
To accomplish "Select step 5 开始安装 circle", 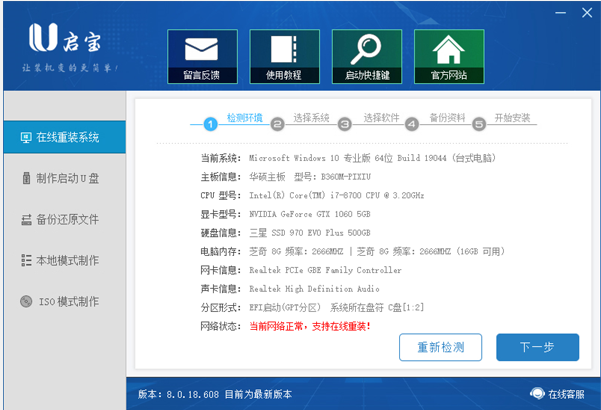I will point(479,124).
